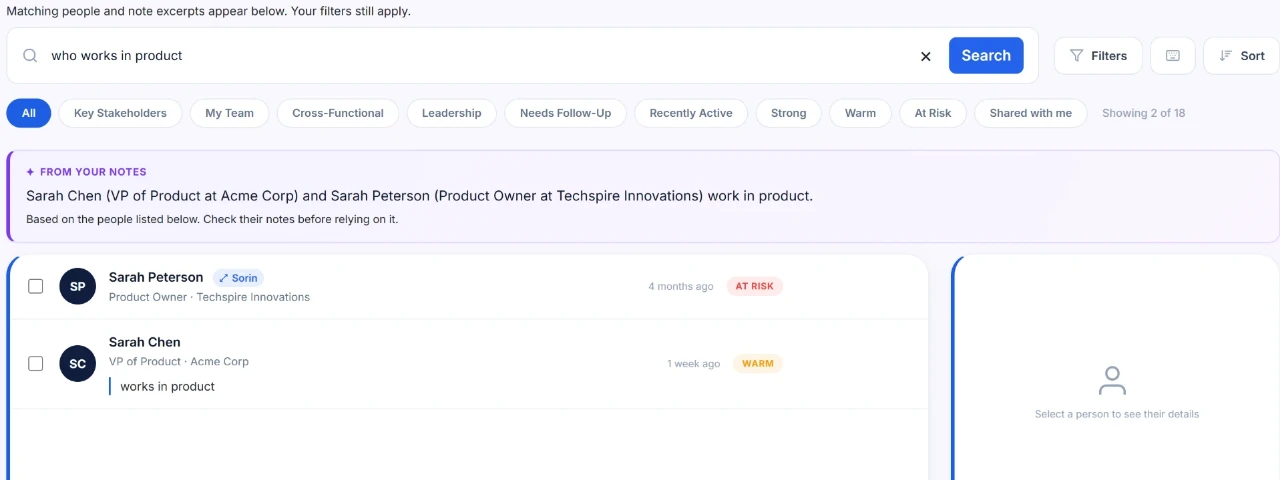The height and width of the screenshot is (480, 1280).
Task: Open the Sort options
Action: (x=1241, y=56)
